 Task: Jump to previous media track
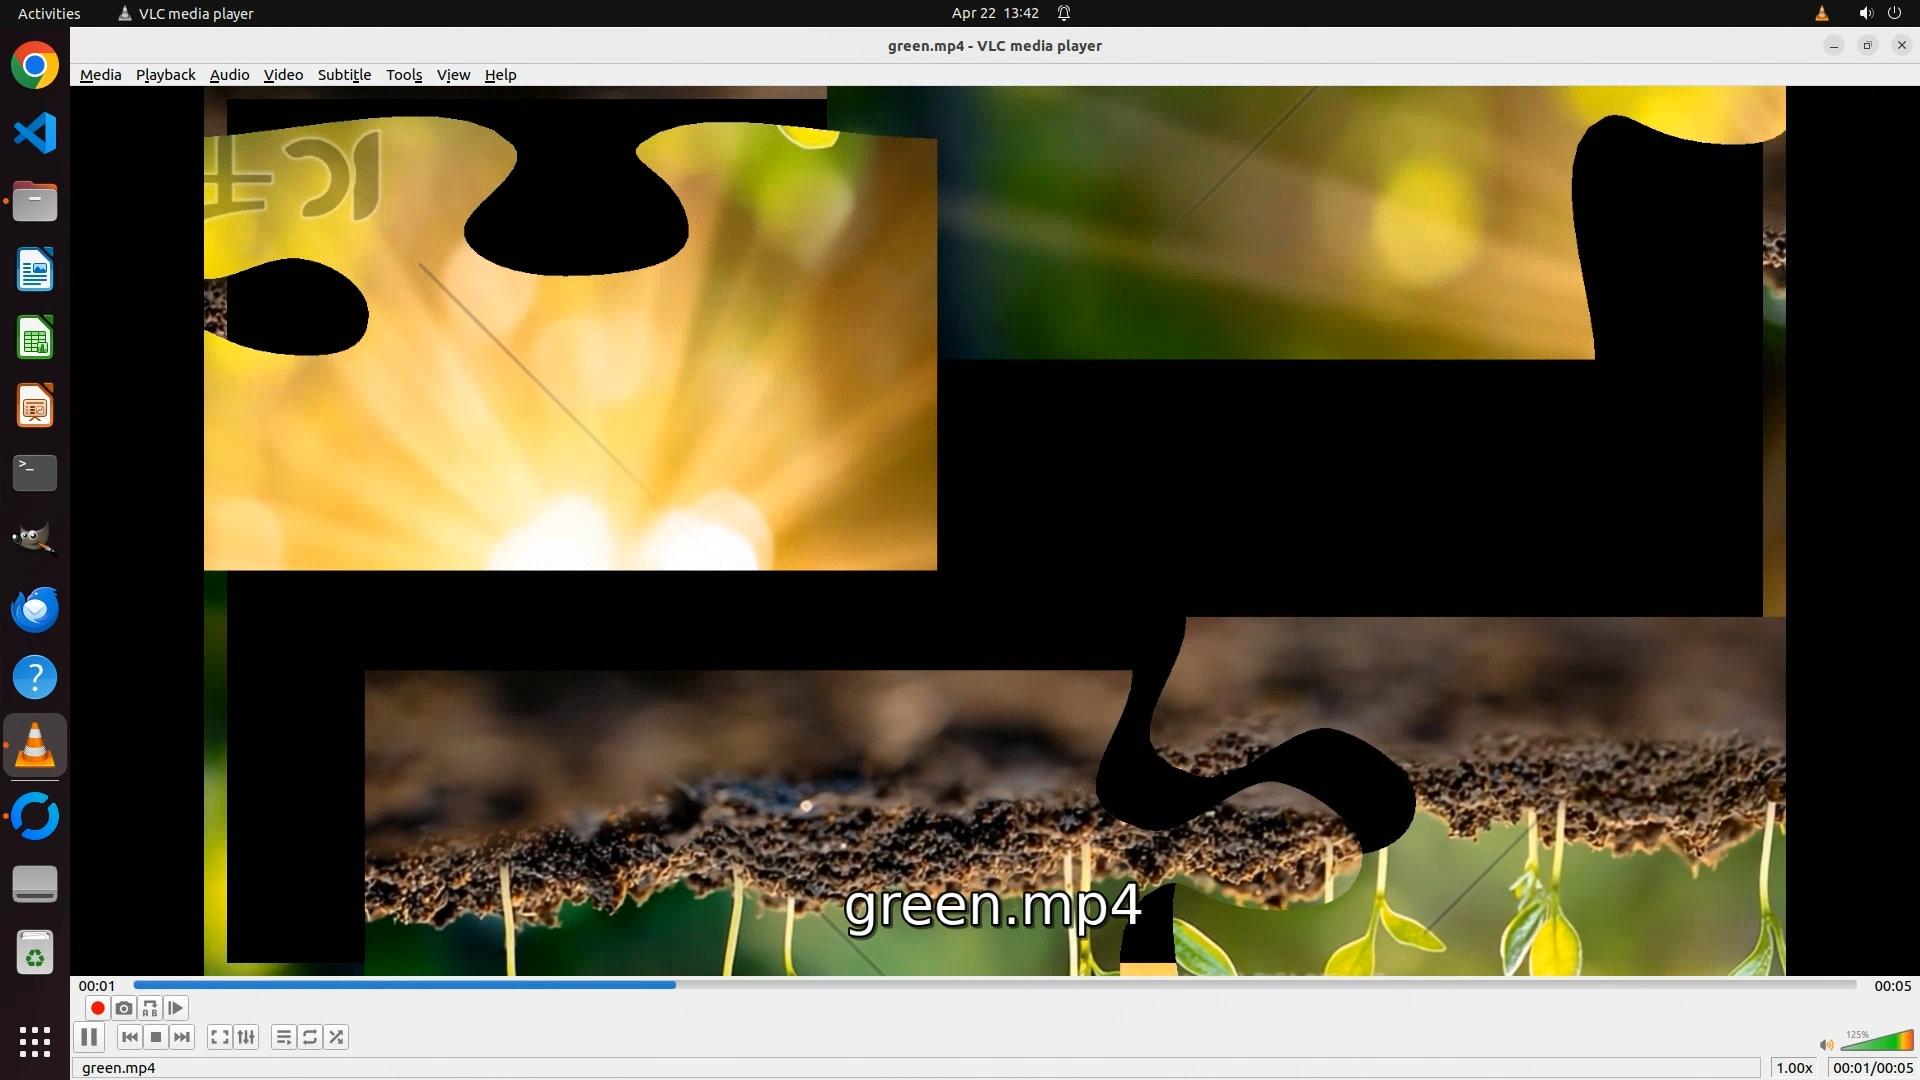tap(129, 1037)
